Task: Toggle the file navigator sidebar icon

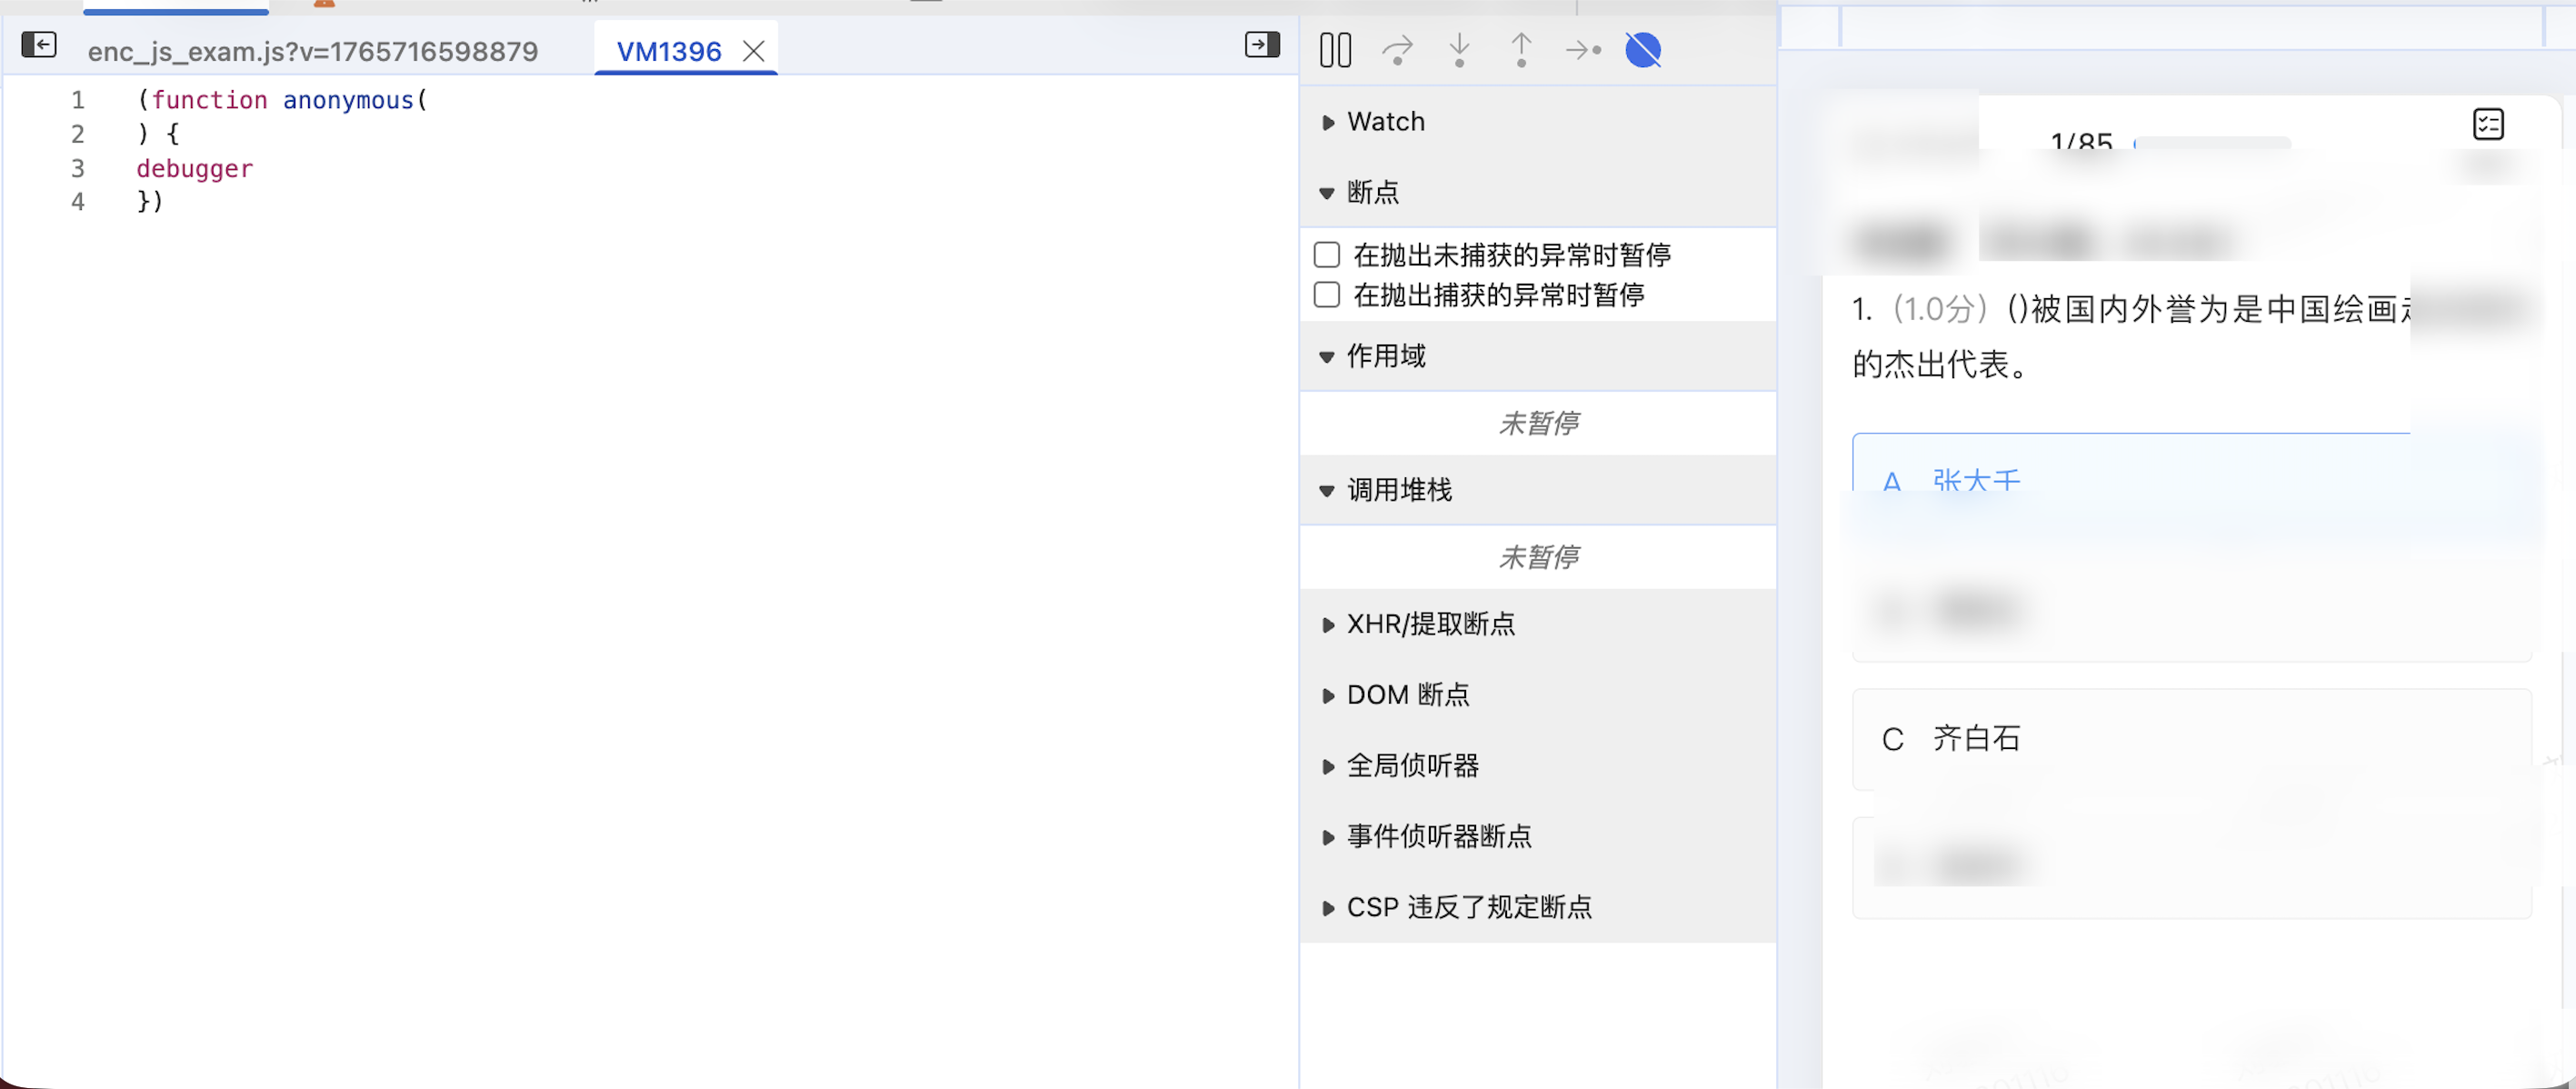Action: pos(39,45)
